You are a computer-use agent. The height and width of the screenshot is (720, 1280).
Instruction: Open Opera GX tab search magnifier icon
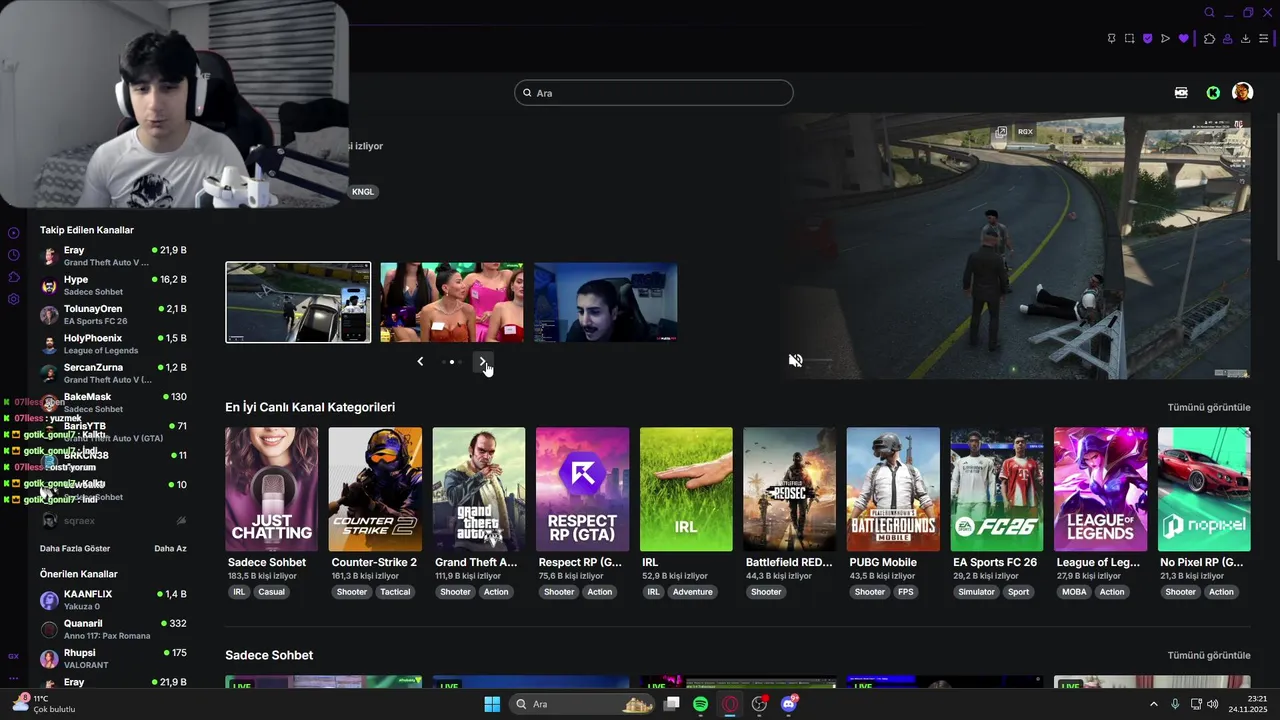point(1209,13)
